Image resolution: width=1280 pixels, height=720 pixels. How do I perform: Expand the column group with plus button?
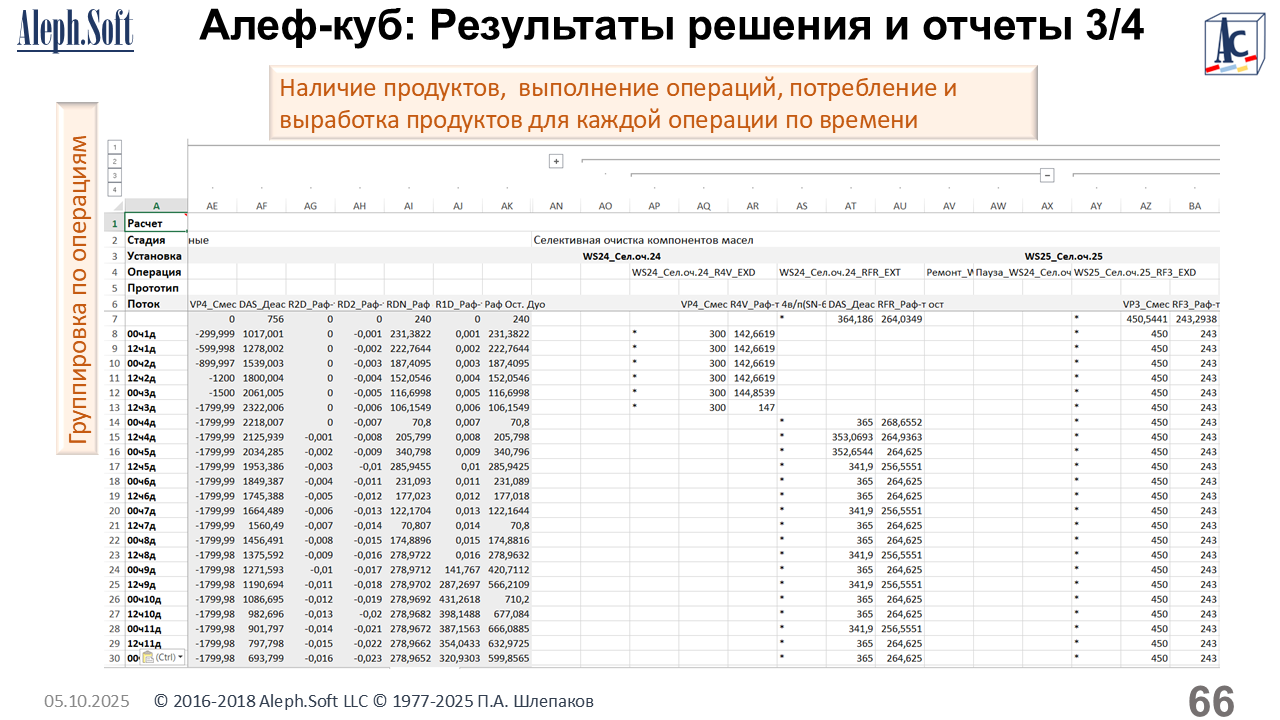[556, 160]
